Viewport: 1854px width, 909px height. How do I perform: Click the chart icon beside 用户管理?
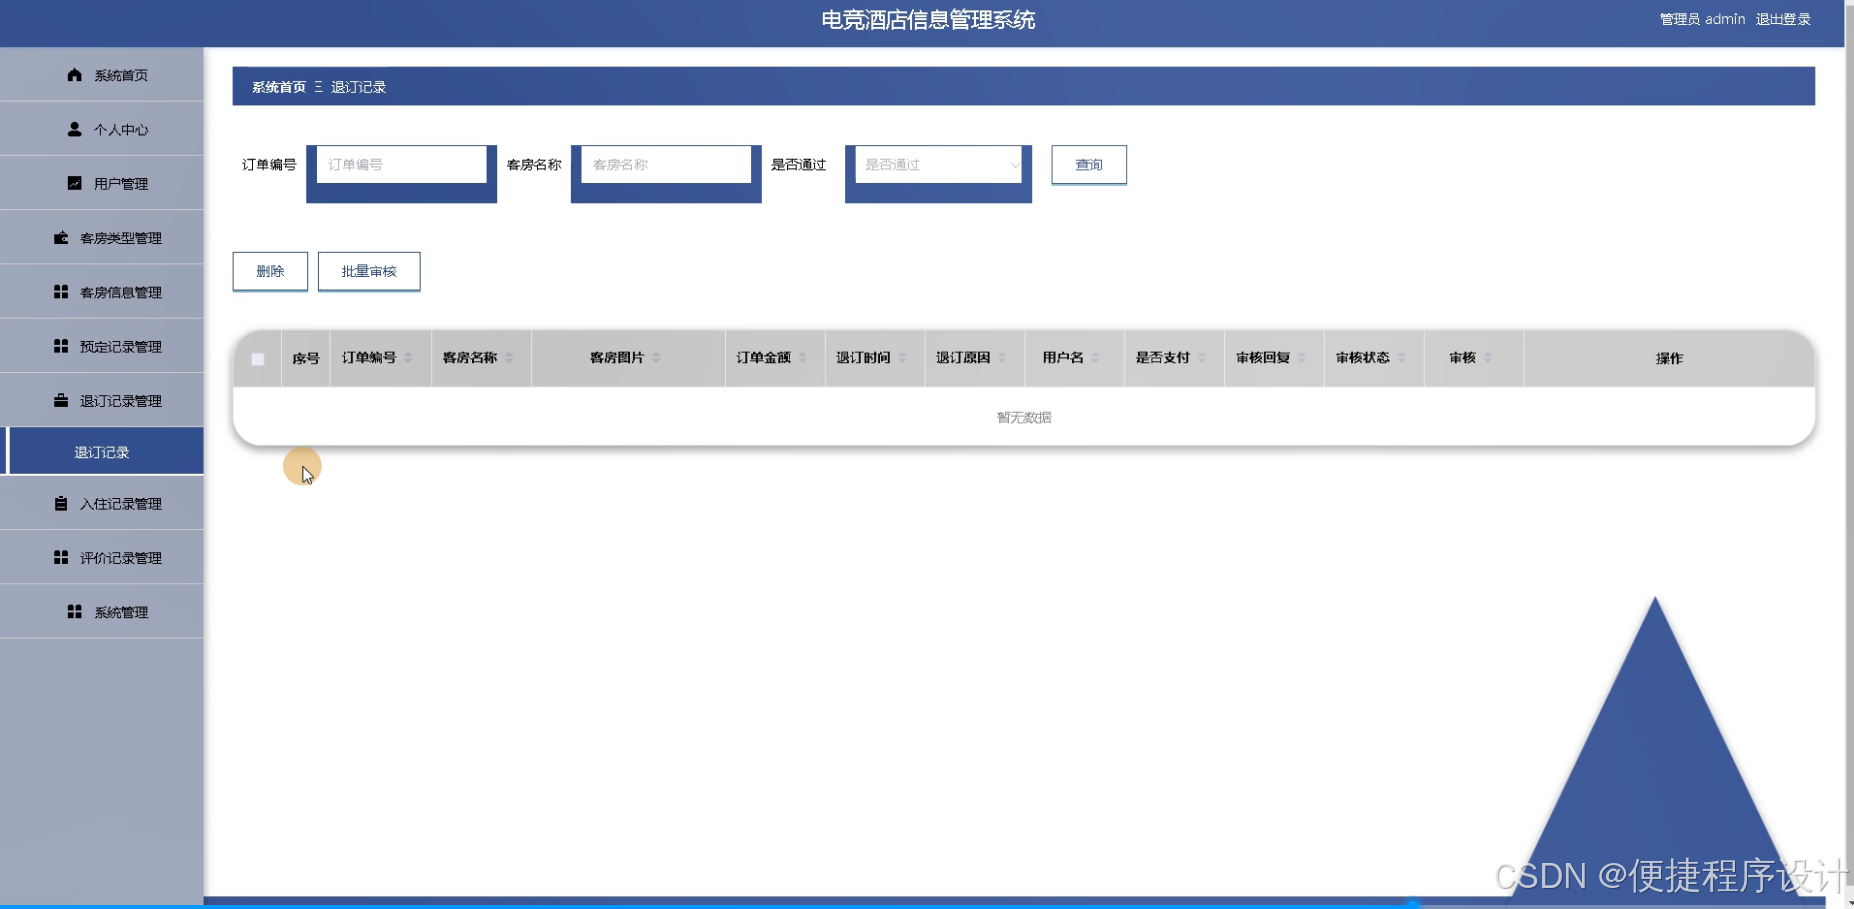[75, 183]
